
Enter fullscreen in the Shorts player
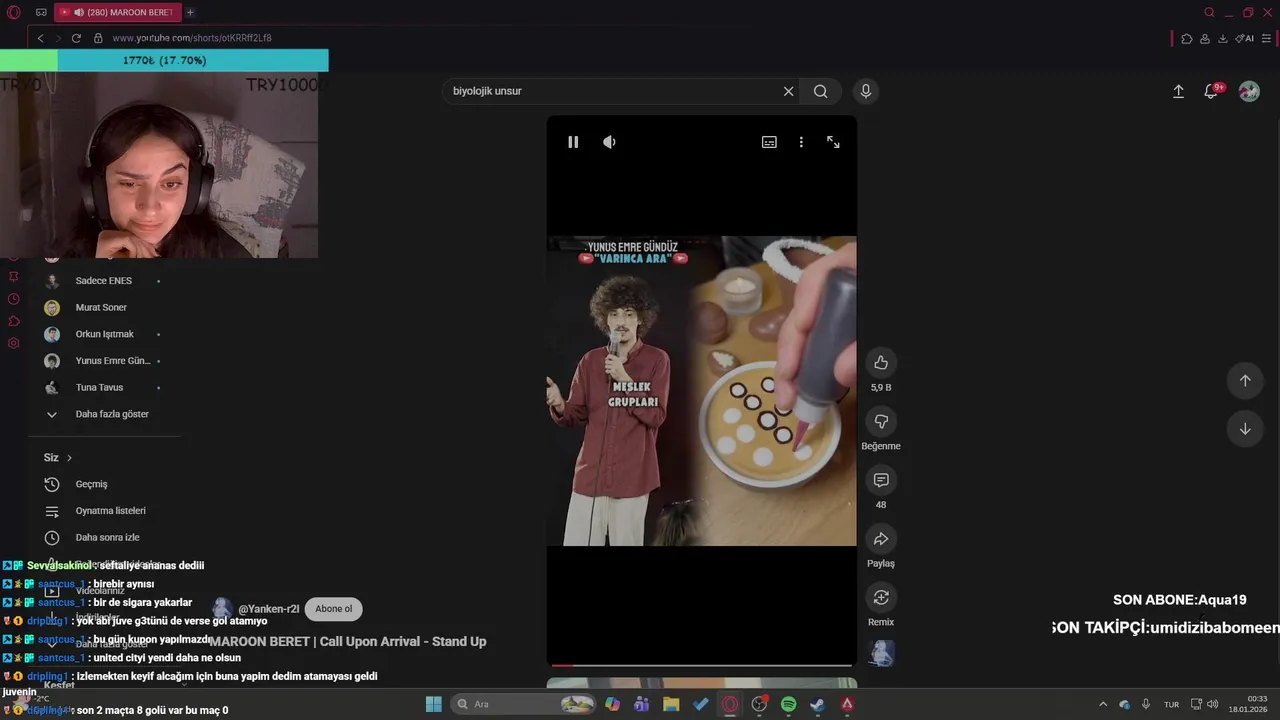(833, 142)
